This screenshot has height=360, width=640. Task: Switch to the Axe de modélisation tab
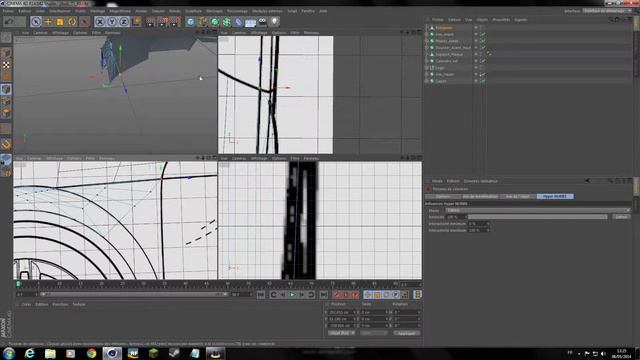click(480, 196)
